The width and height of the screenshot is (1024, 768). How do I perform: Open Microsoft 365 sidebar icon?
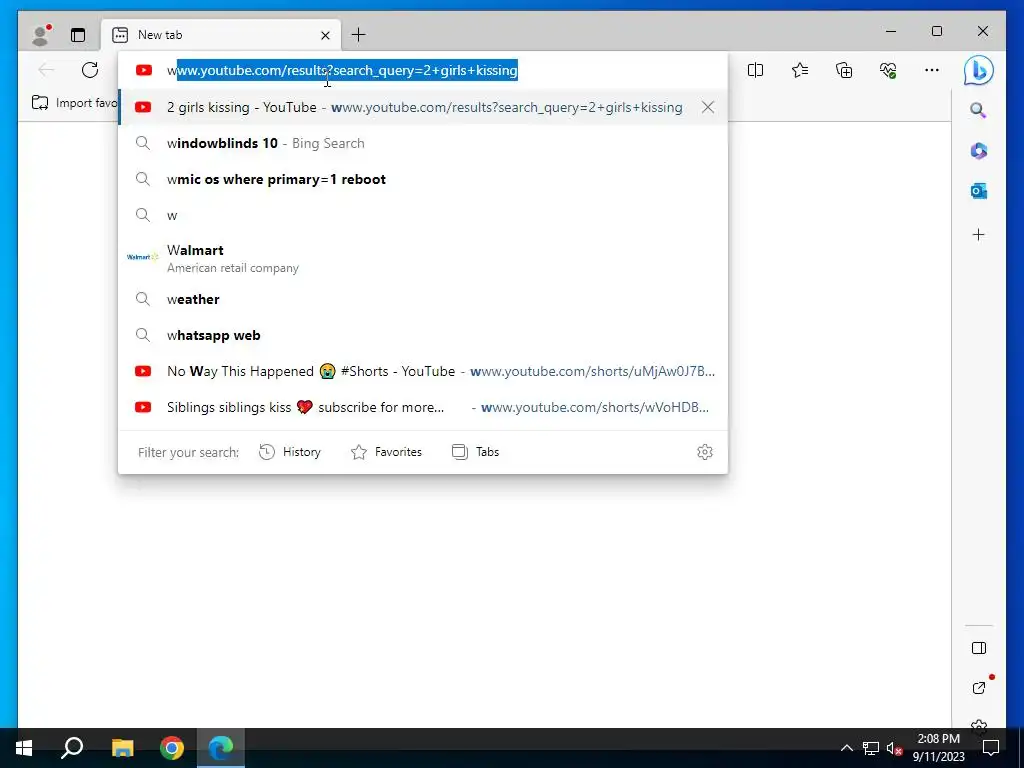tap(978, 151)
